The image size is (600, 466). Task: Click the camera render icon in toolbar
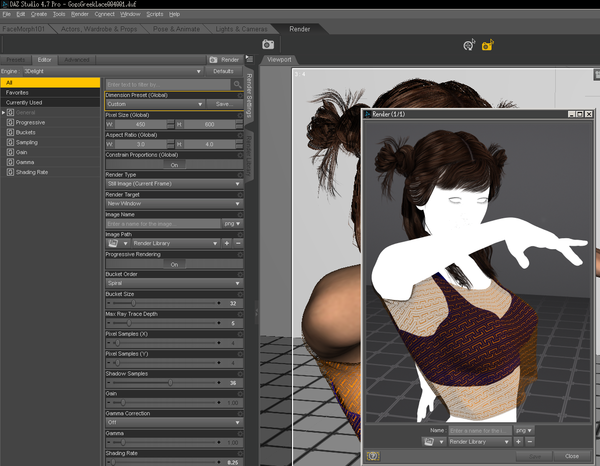268,44
